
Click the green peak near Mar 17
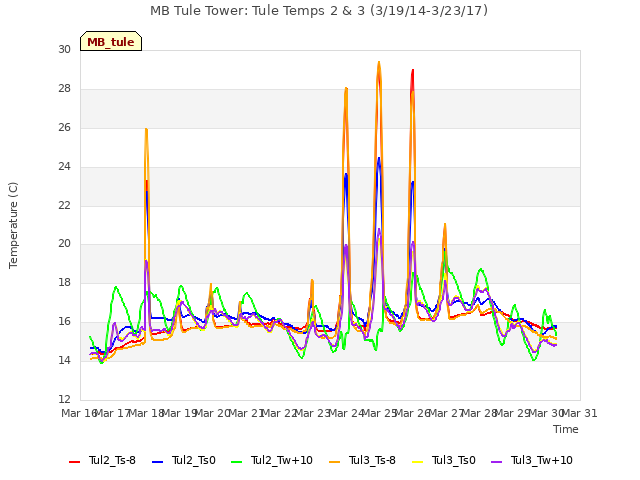click(x=116, y=287)
